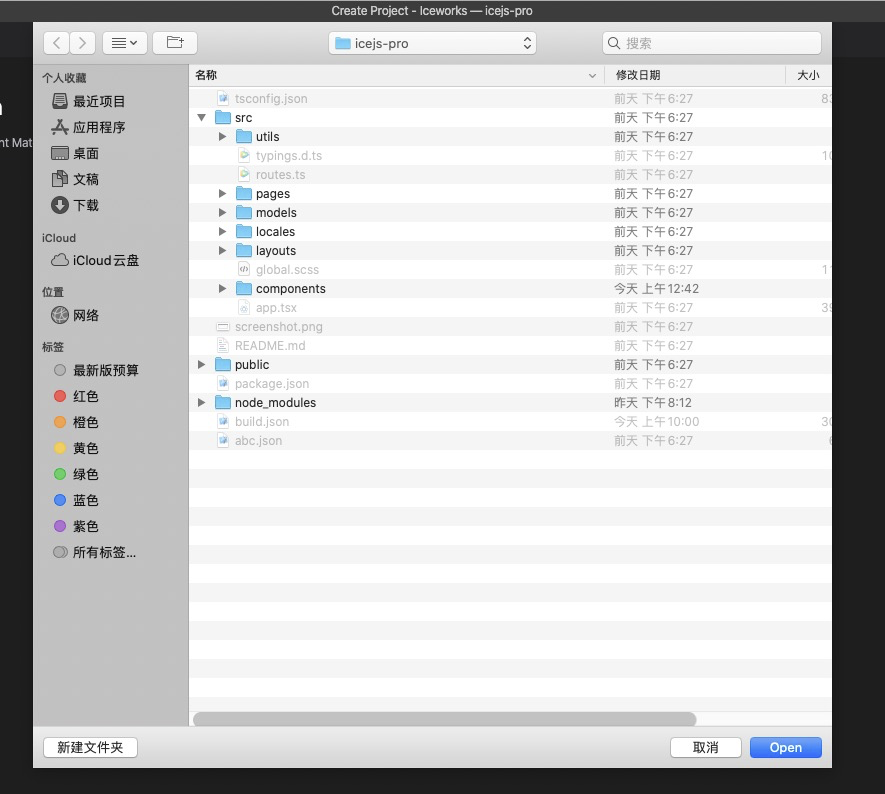Collapse the src folder disclosure triangle
This screenshot has height=794, width=885.
202,117
